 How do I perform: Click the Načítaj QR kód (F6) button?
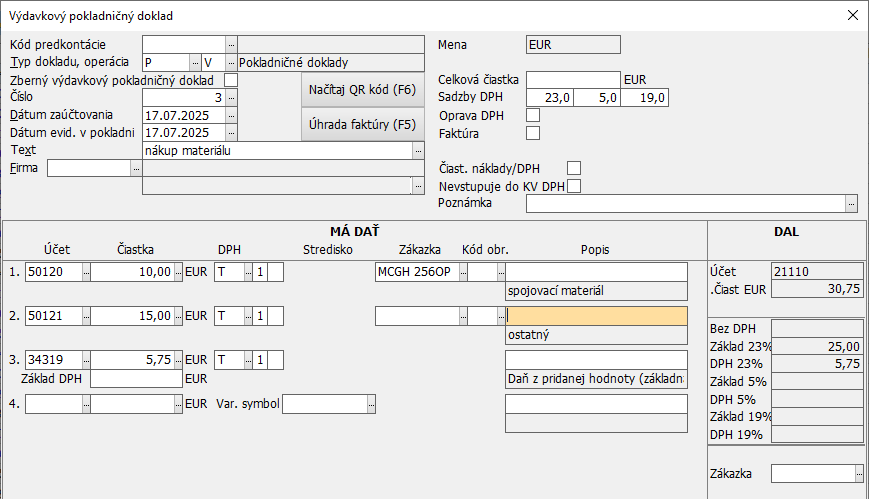pos(362,89)
